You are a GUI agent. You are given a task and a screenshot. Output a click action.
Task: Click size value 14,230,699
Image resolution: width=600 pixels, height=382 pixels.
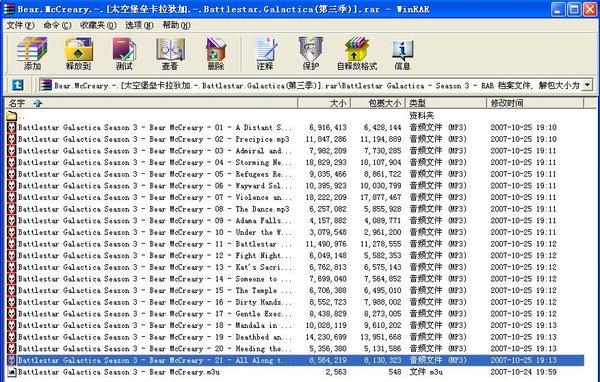(x=326, y=337)
